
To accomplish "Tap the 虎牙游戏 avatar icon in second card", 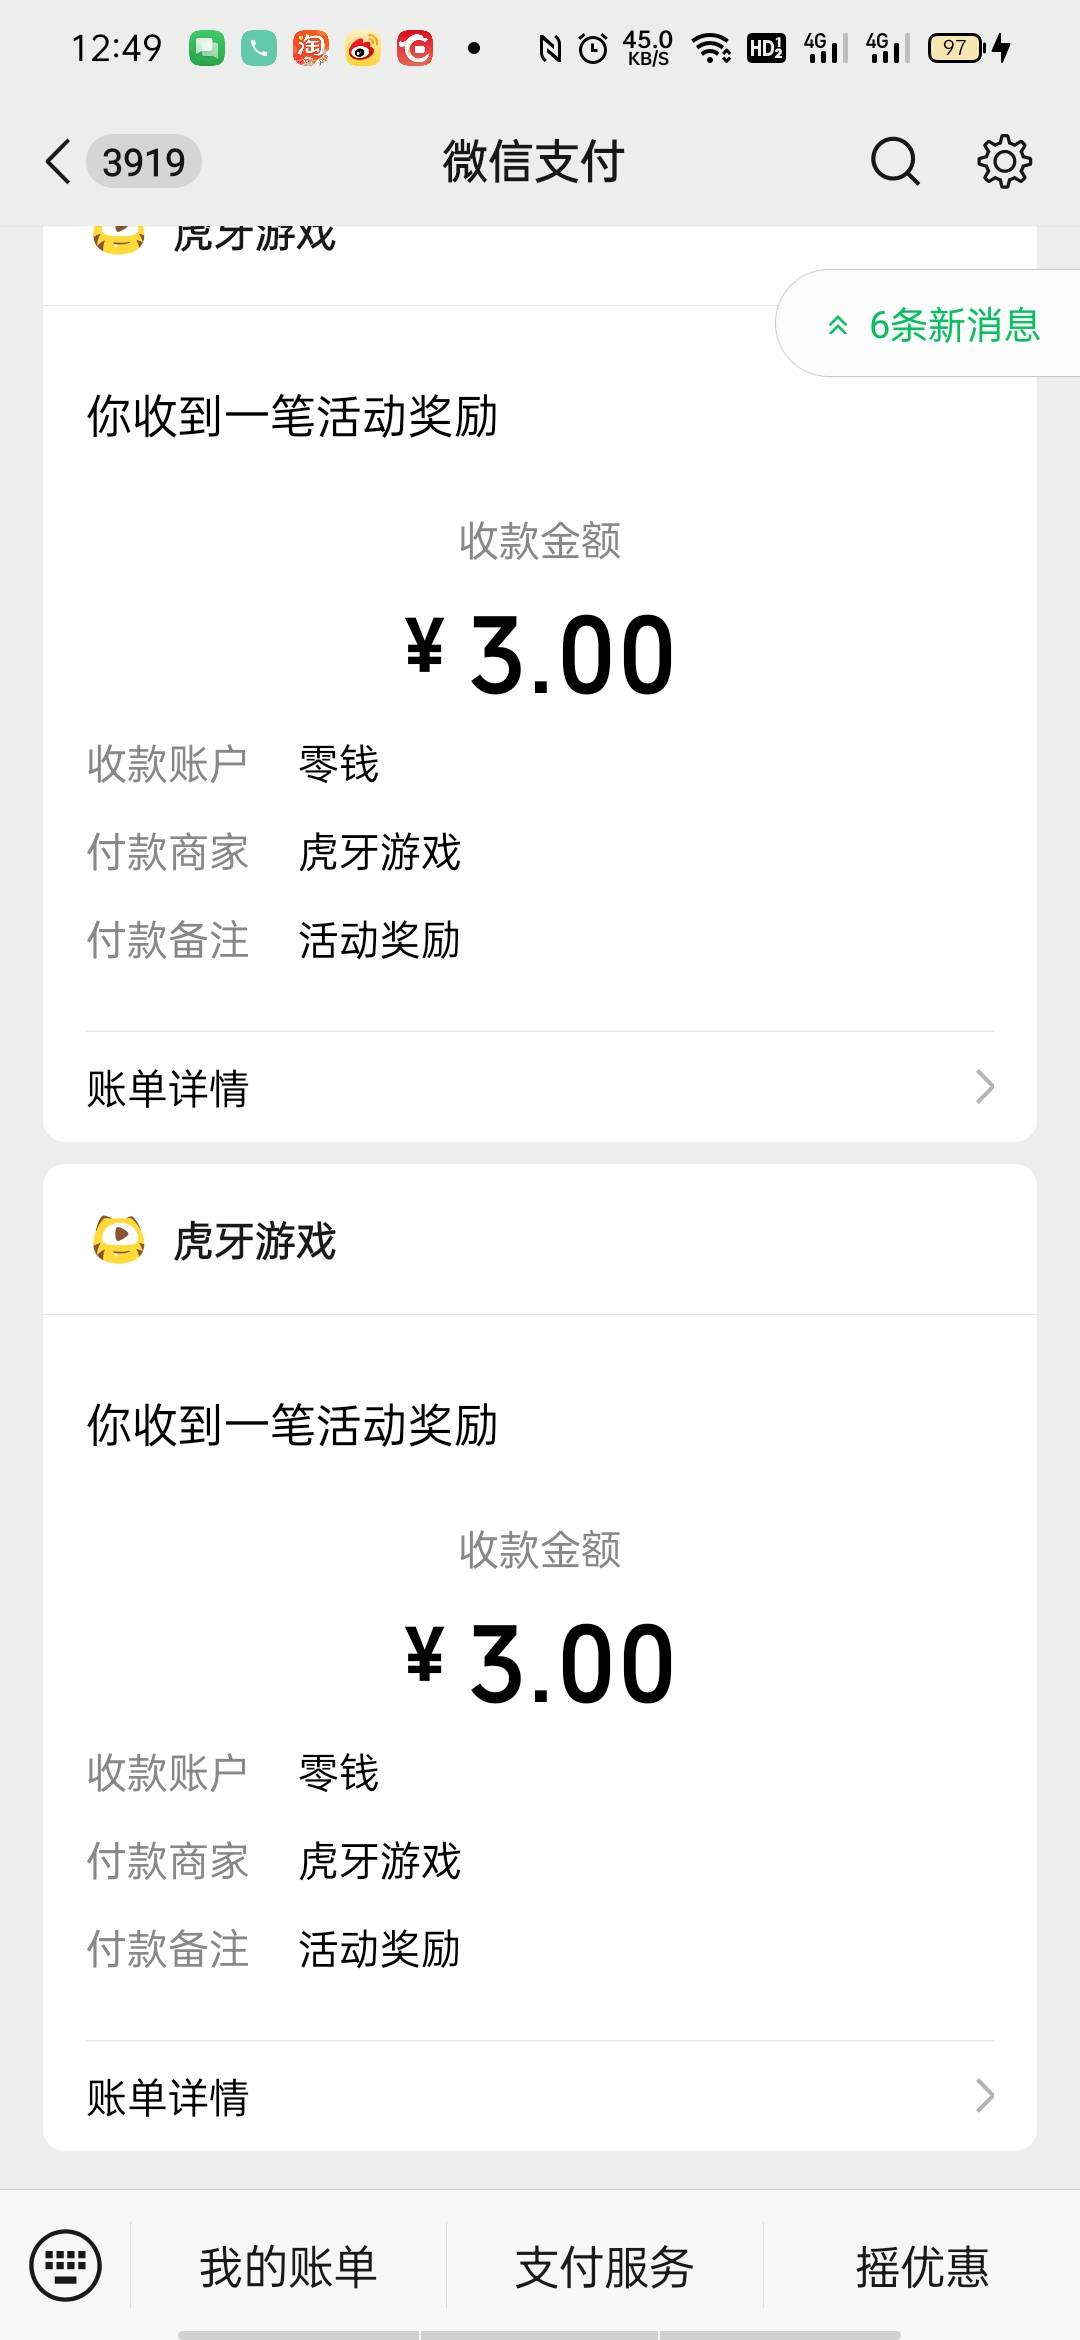I will click(118, 1240).
